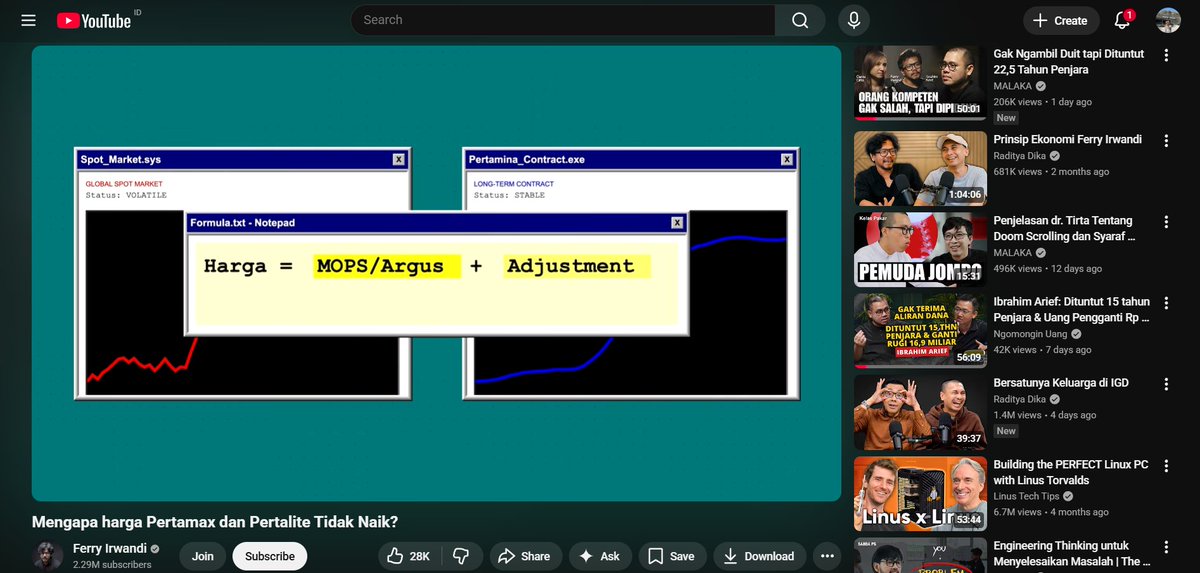Open title Penjelasan dr. Tirta Tentang Doom Scrolling

[1063, 229]
